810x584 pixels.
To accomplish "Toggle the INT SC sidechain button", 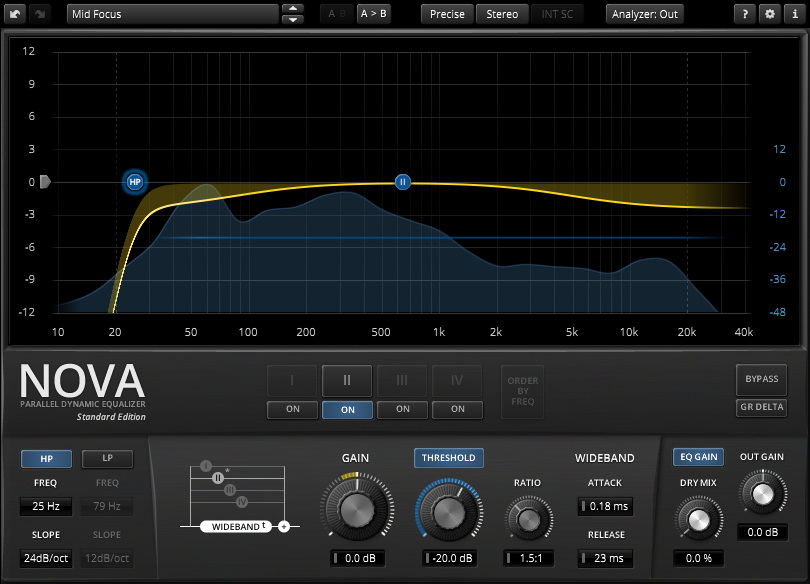I will (557, 14).
